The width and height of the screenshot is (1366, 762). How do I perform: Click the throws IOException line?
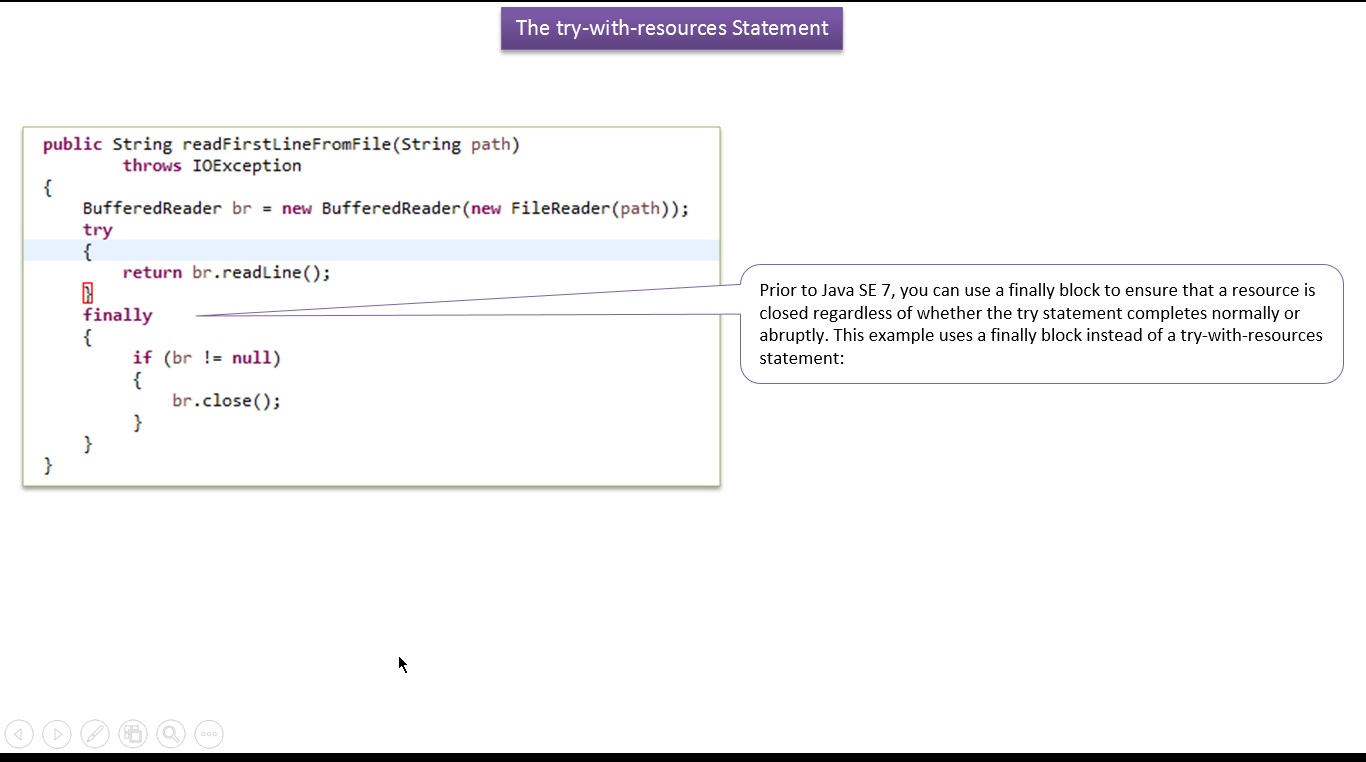212,166
